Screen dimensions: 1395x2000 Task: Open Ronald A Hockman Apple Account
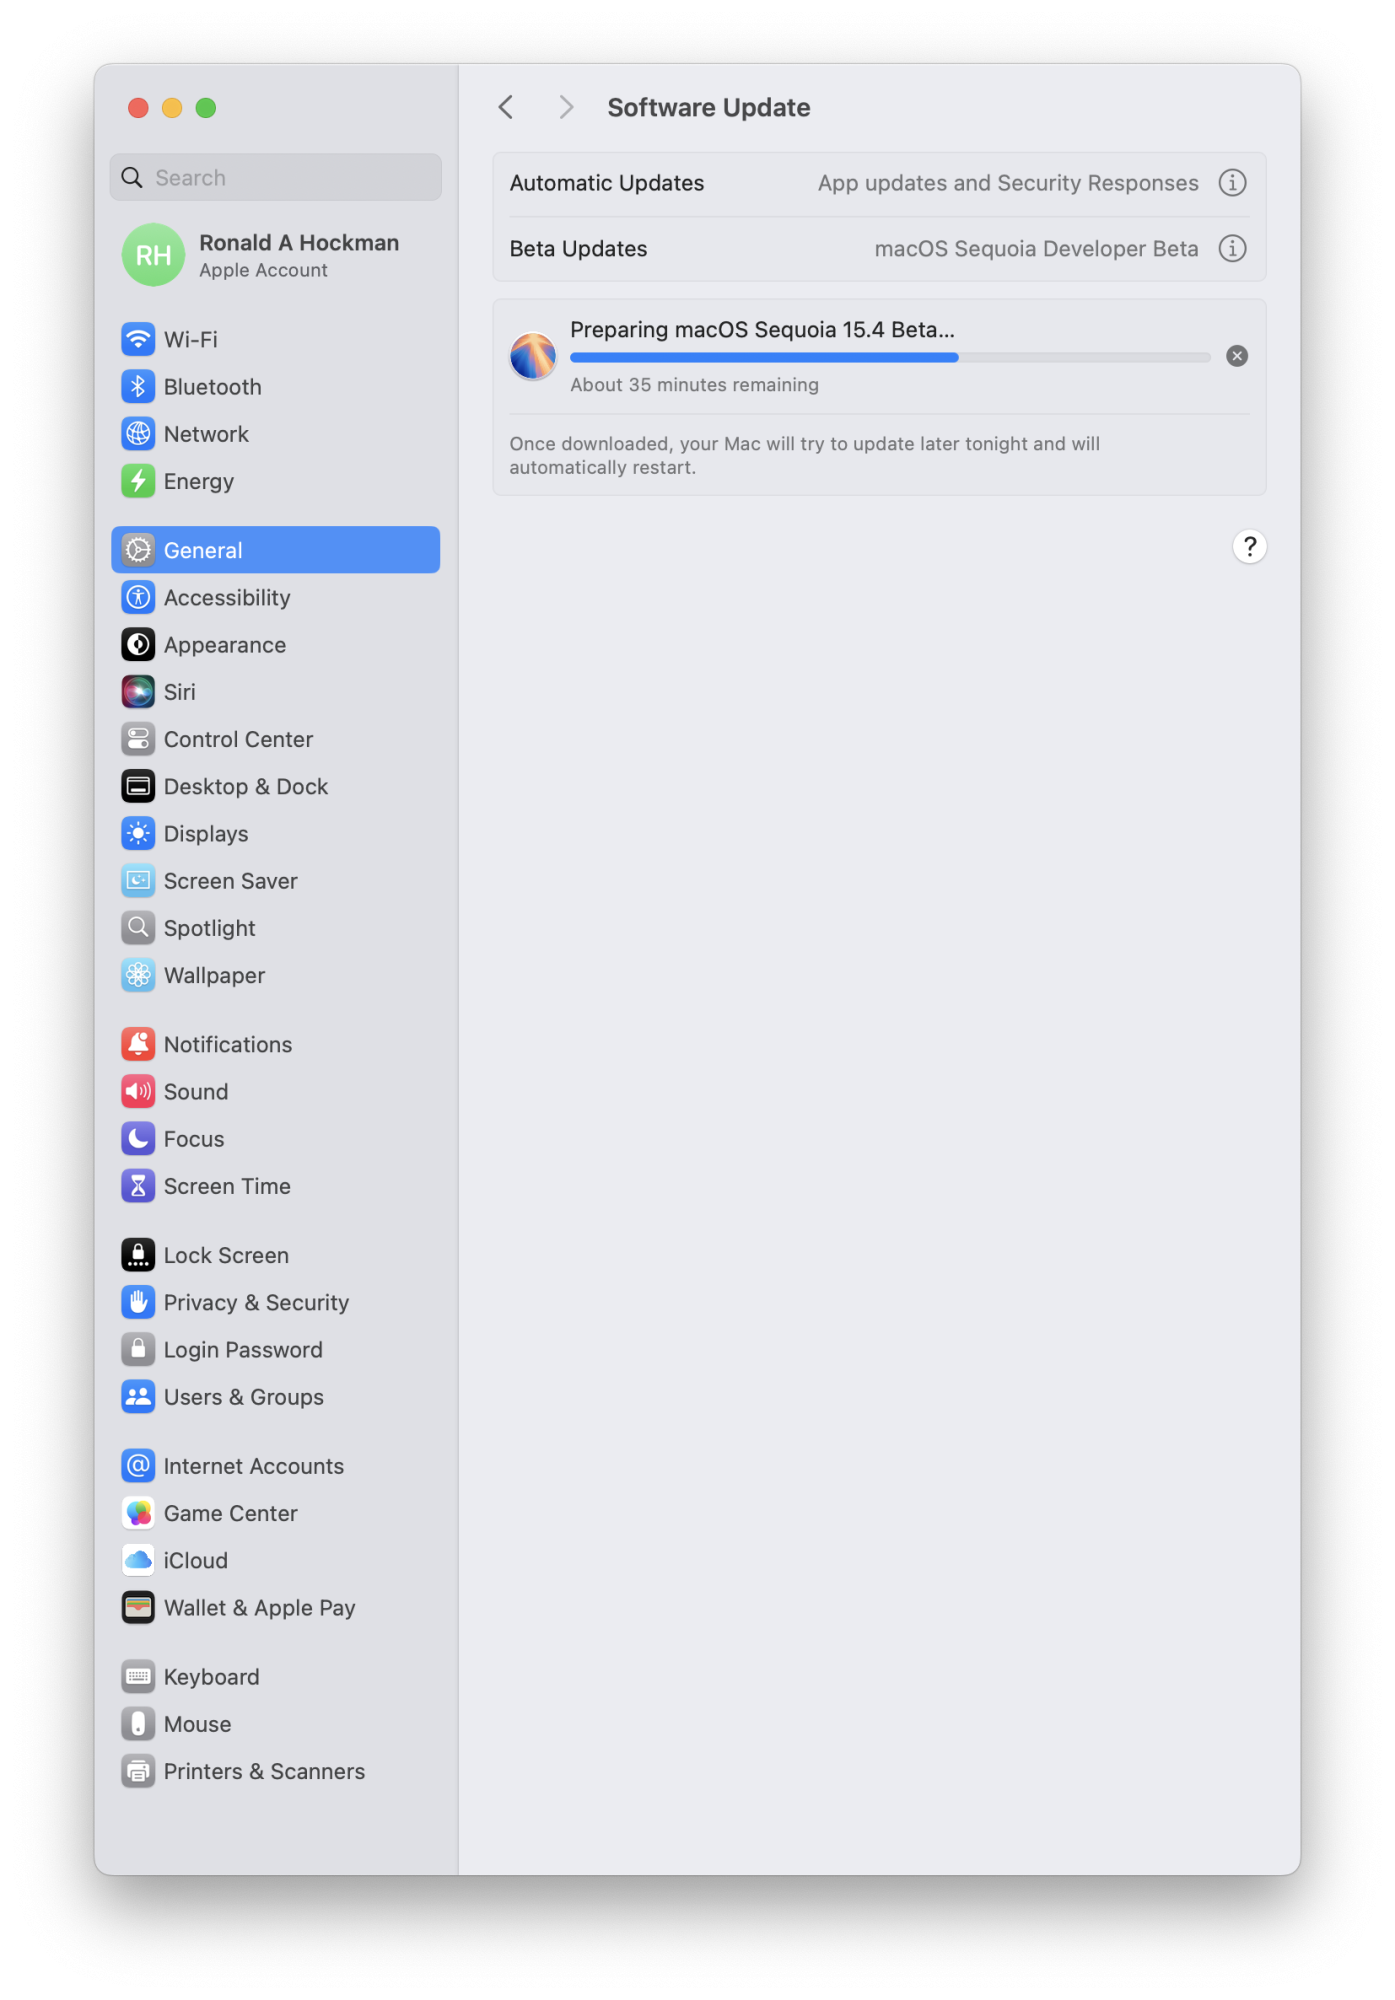275,255
